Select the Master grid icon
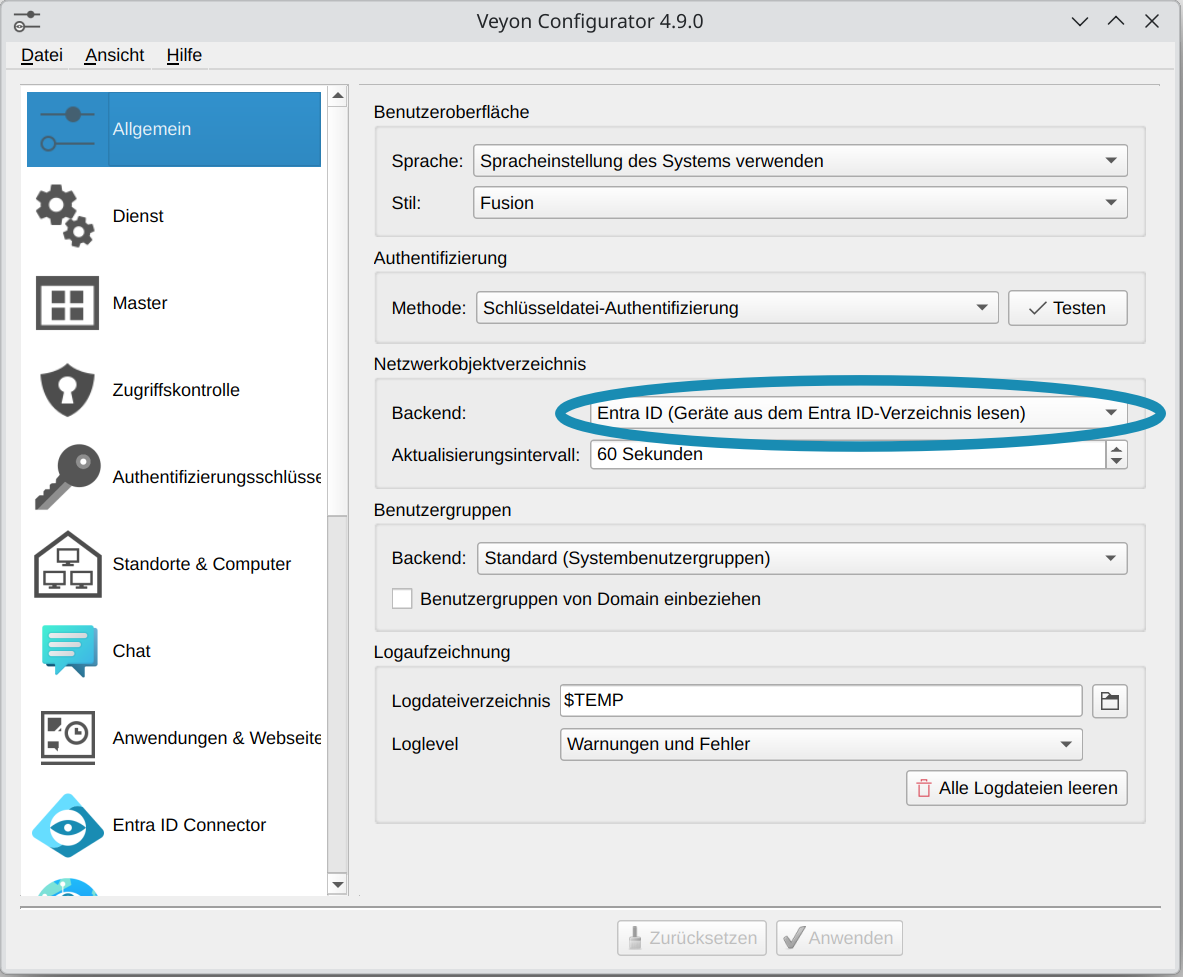This screenshot has width=1183, height=977. 67,303
